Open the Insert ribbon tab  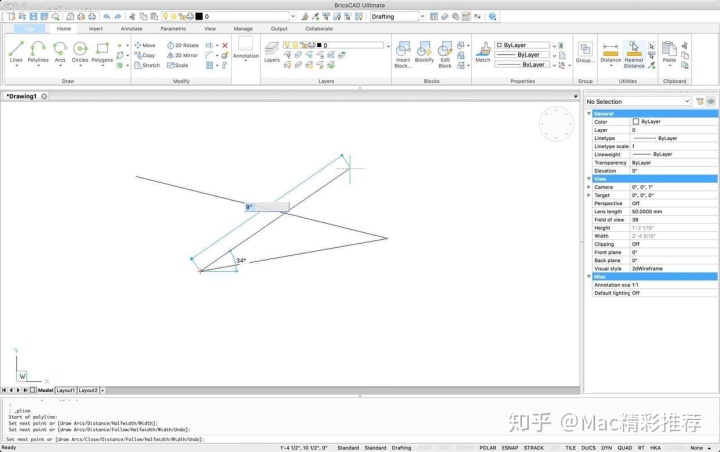point(96,28)
